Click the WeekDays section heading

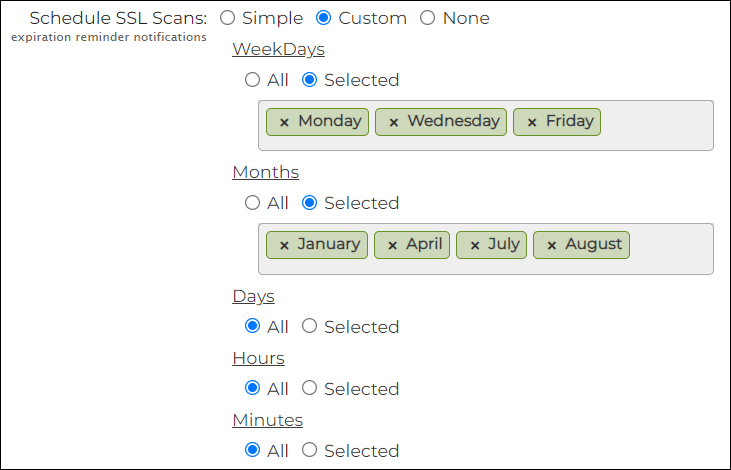278,49
